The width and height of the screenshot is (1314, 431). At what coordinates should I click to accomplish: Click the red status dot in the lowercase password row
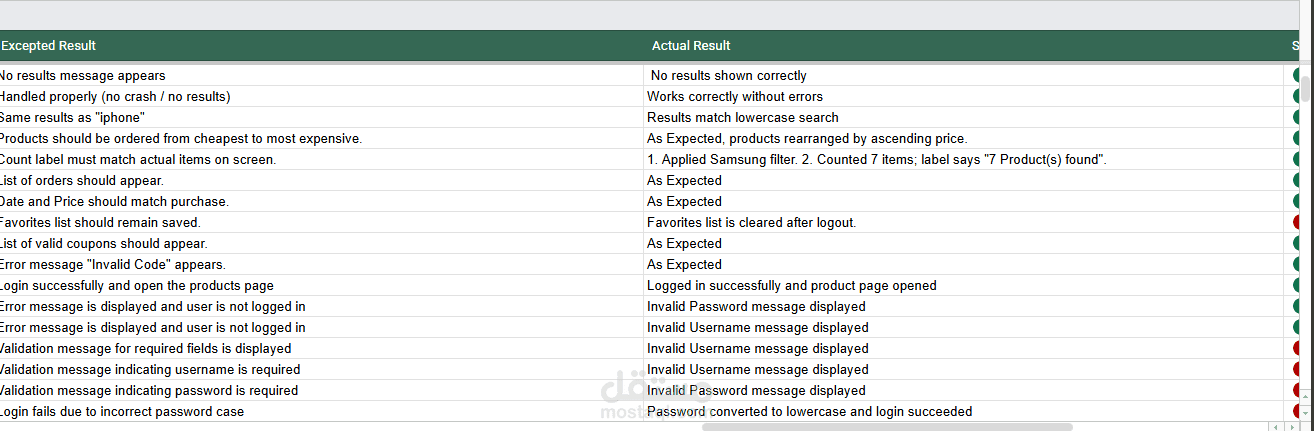coord(1297,411)
